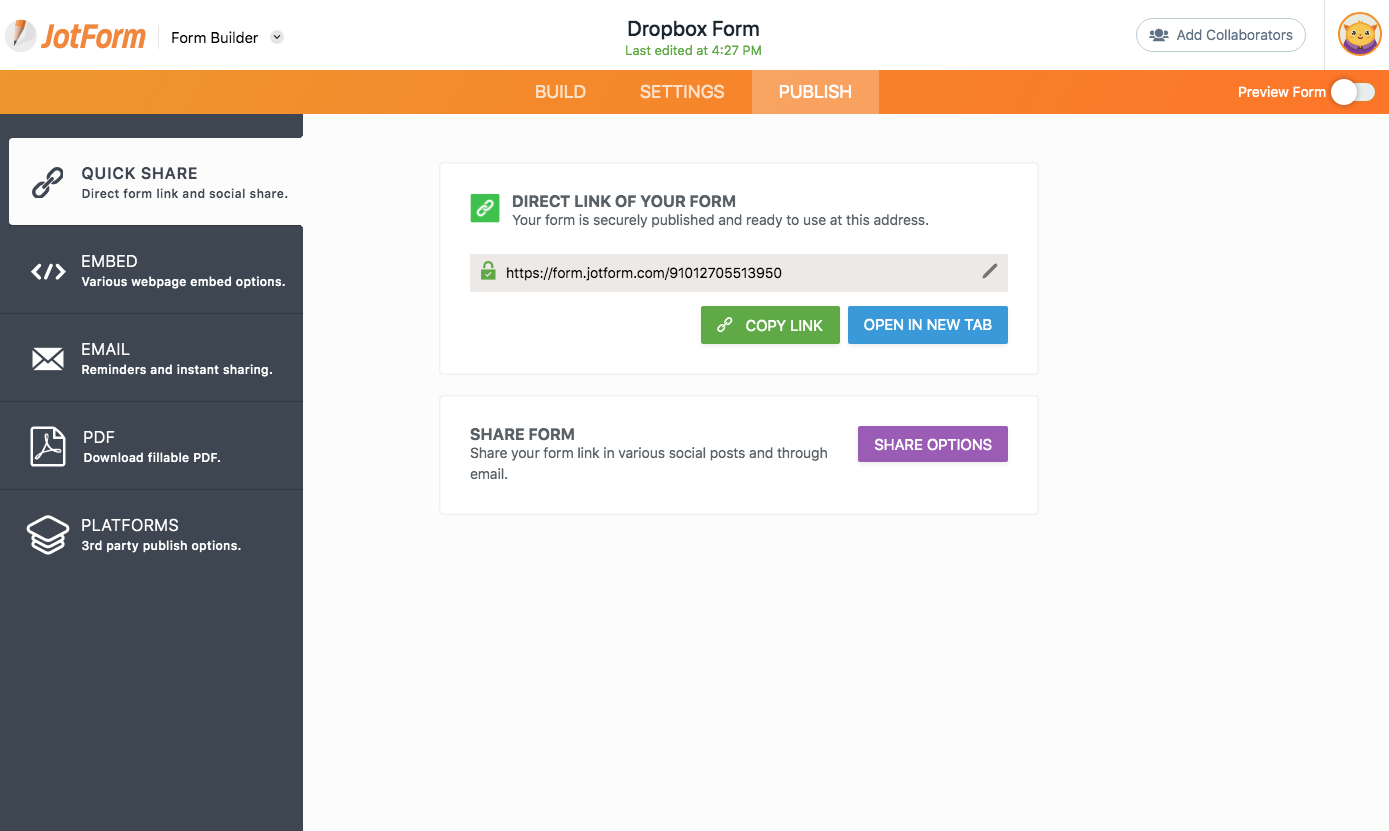The width and height of the screenshot is (1389, 831).
Task: Click the COPY LINK button
Action: (x=770, y=325)
